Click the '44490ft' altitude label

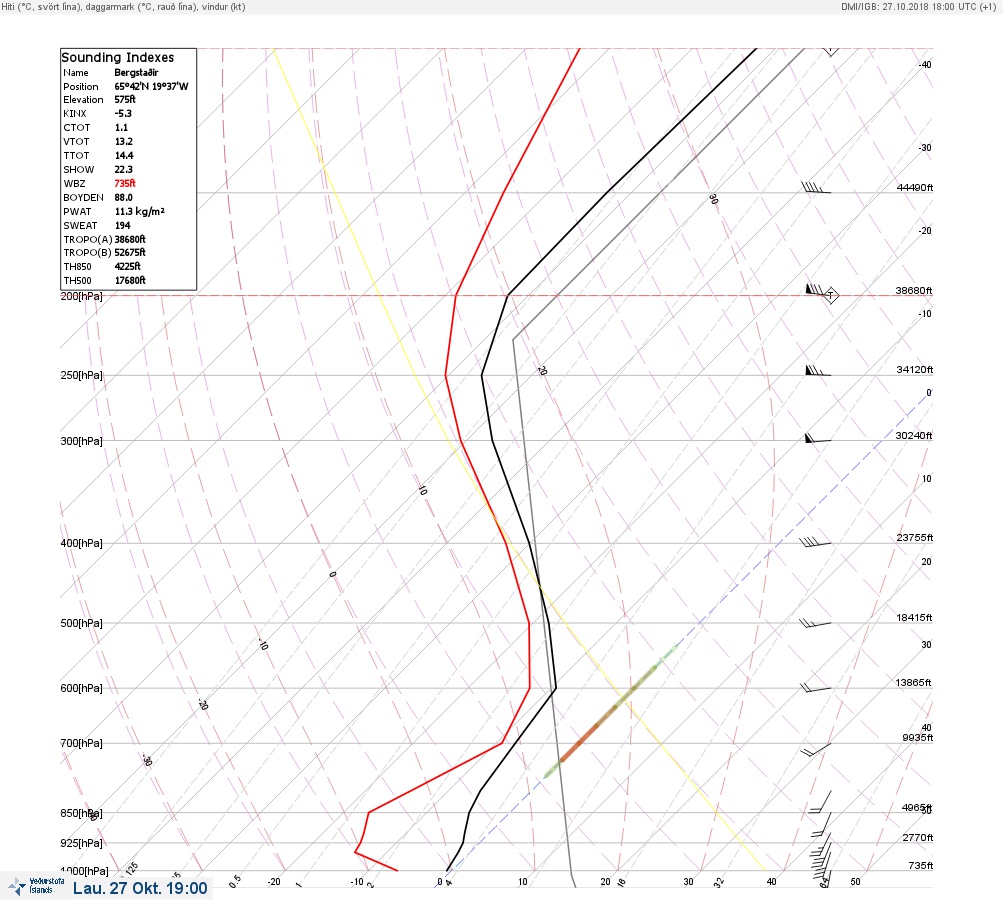[x=915, y=187]
